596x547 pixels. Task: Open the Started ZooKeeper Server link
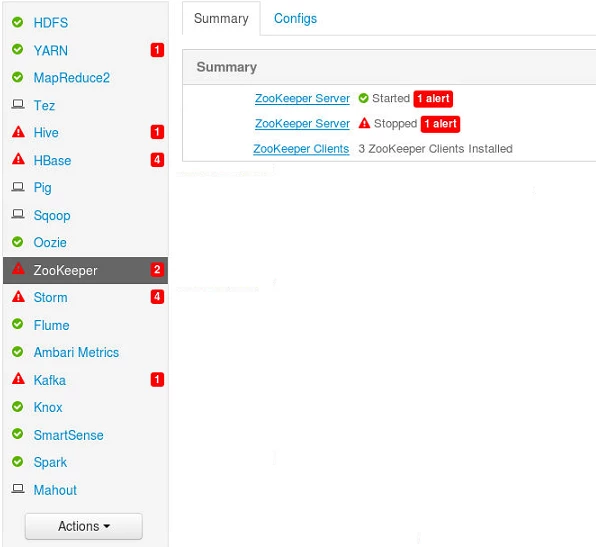(x=302, y=98)
